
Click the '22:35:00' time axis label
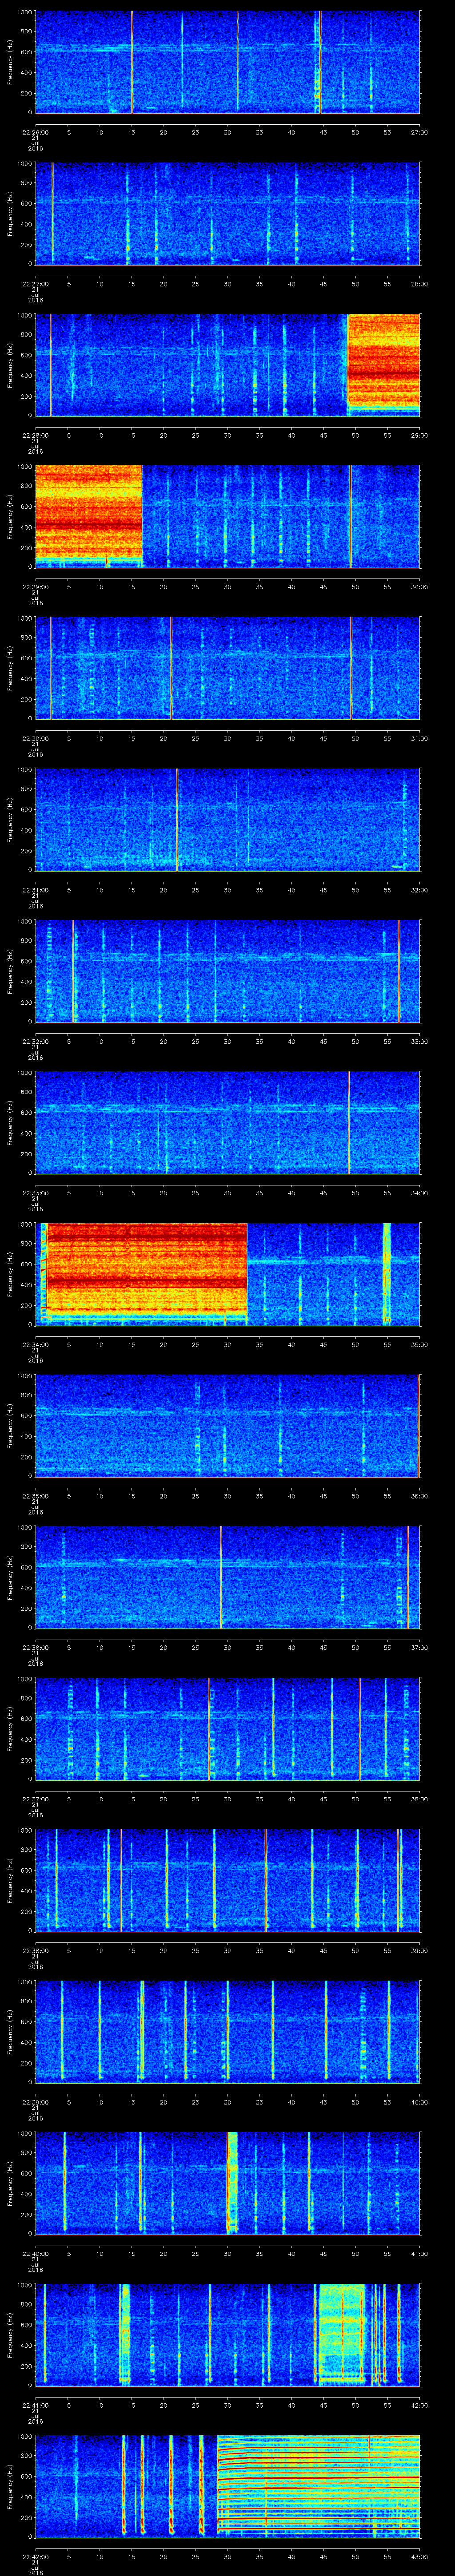click(35, 1496)
